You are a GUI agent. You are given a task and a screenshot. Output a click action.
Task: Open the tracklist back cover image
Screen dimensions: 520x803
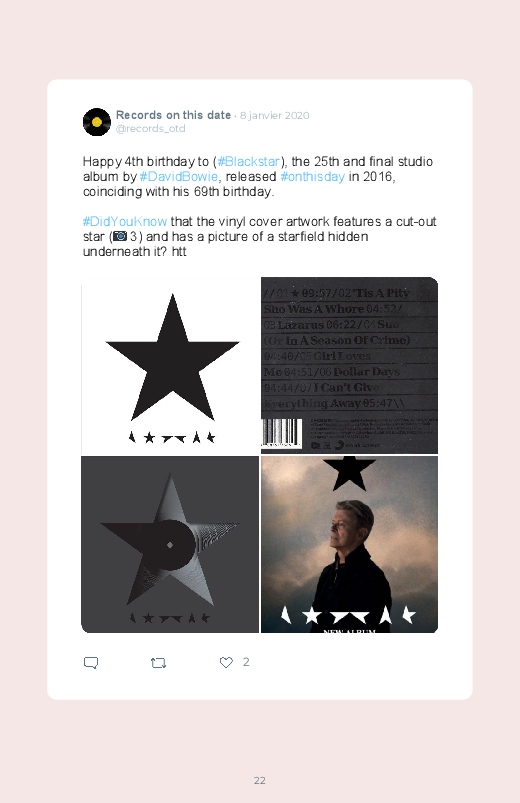(349, 366)
